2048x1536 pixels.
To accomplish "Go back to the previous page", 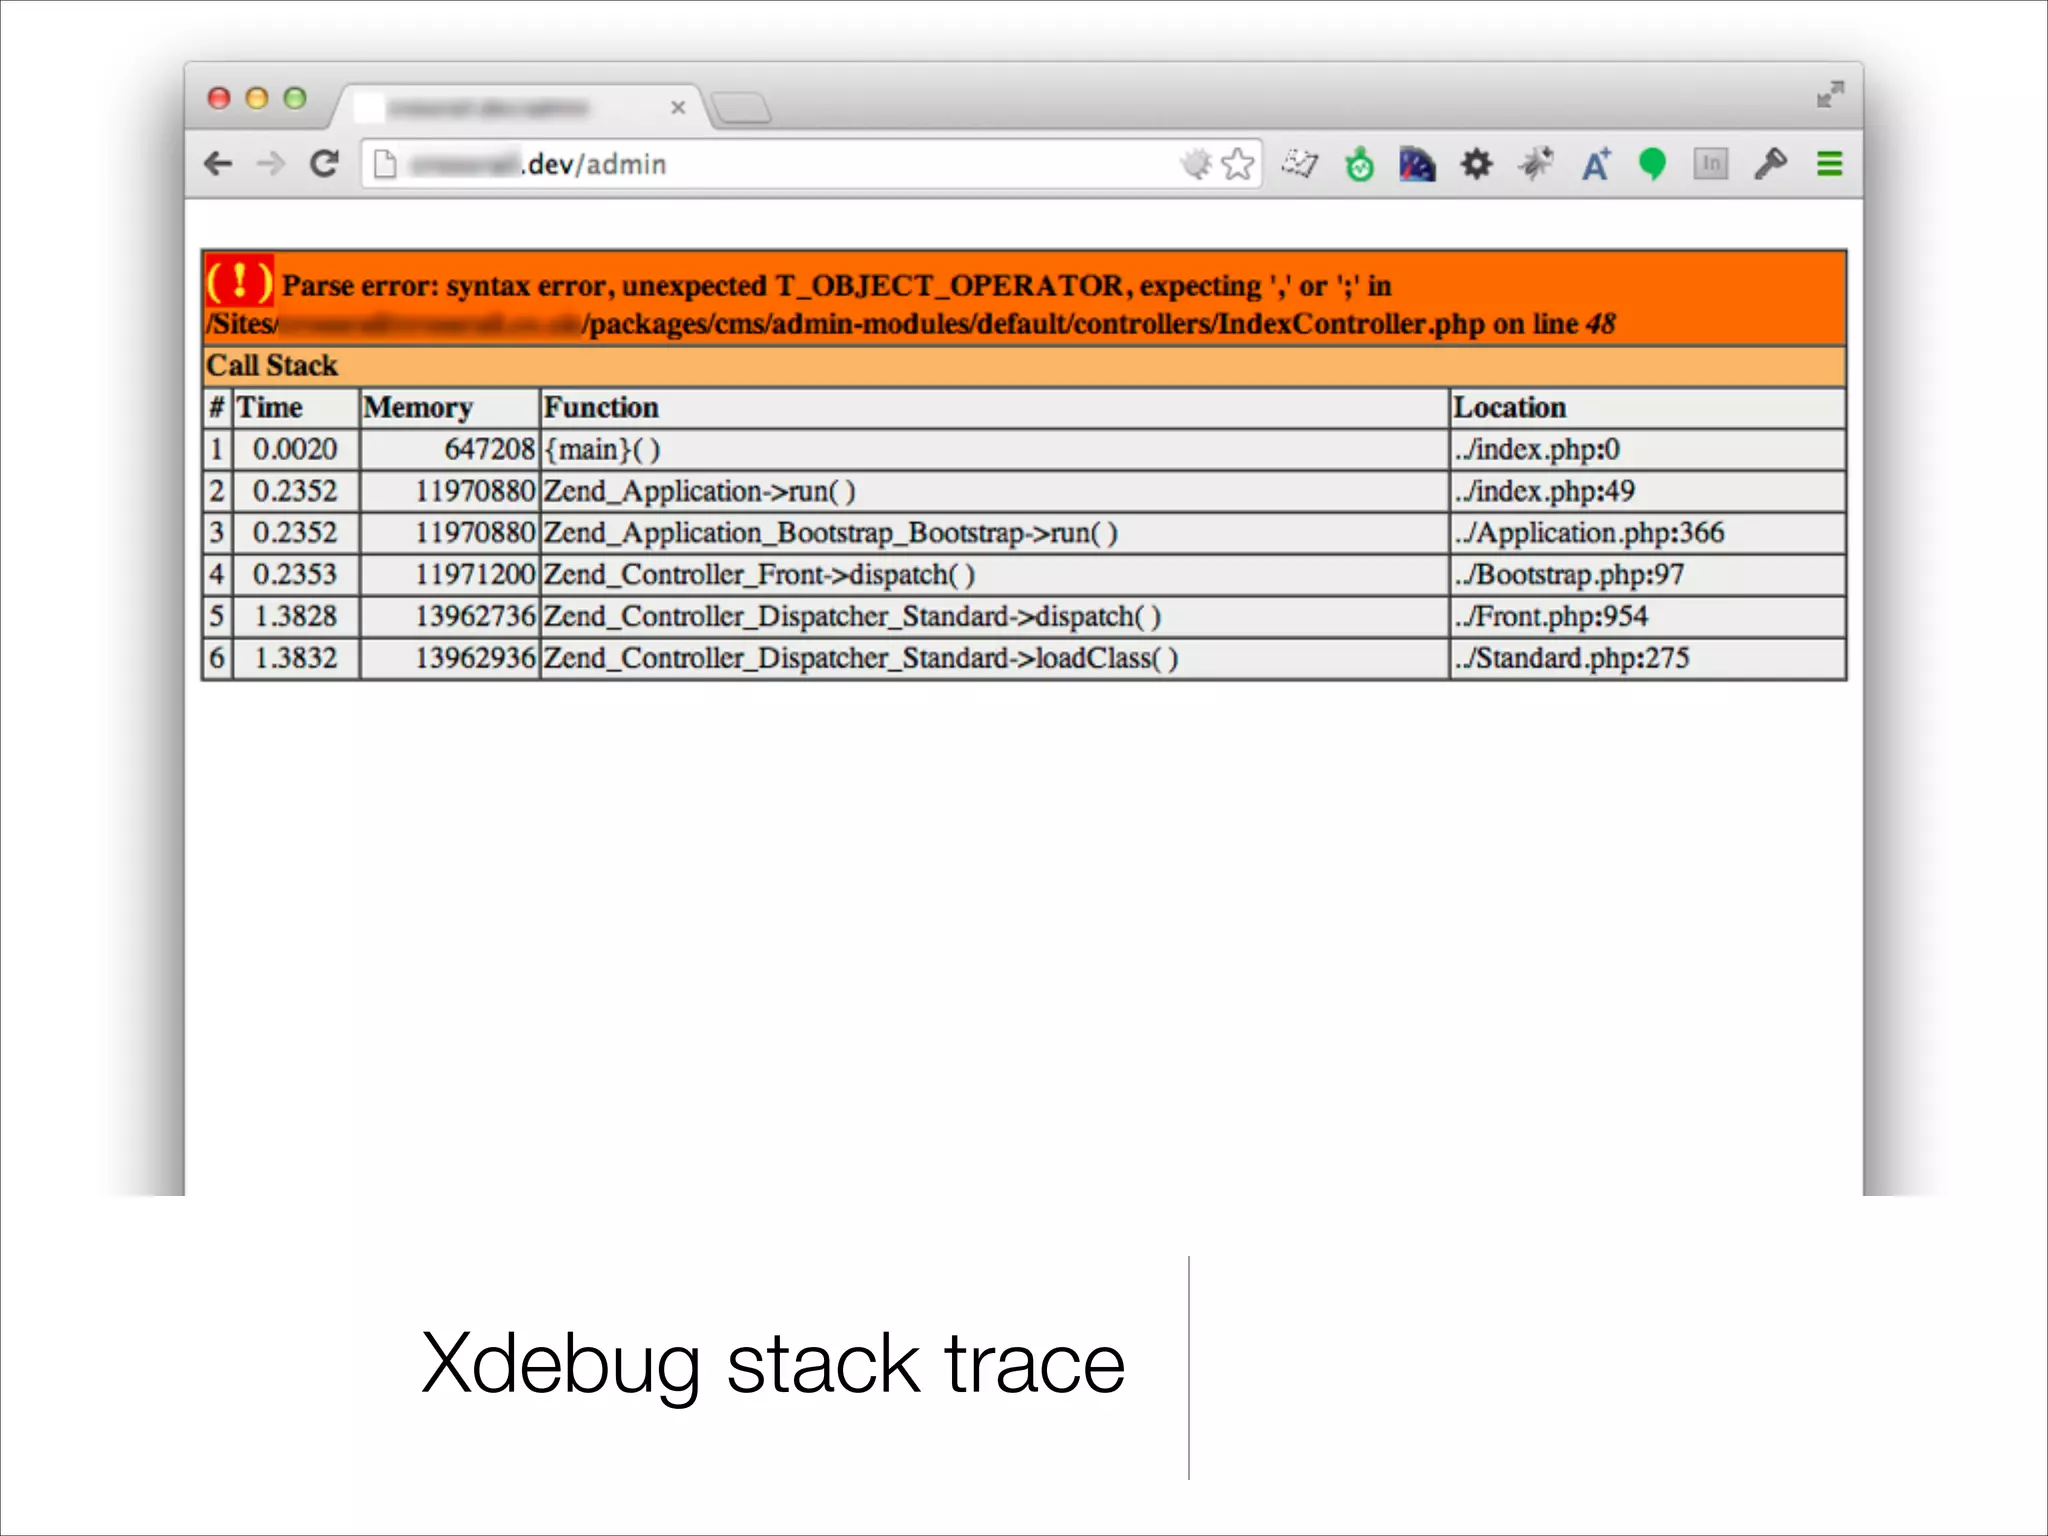I will (217, 163).
